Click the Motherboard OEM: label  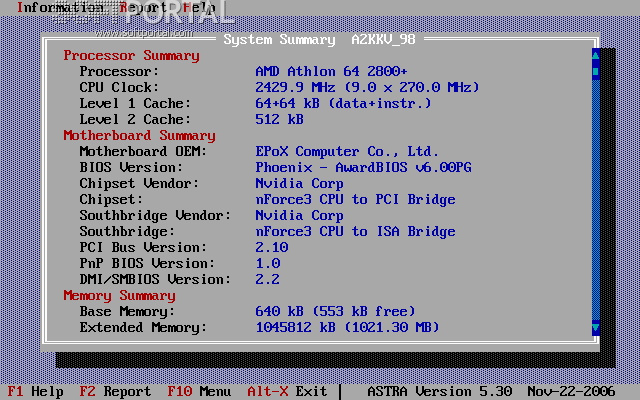click(143, 151)
